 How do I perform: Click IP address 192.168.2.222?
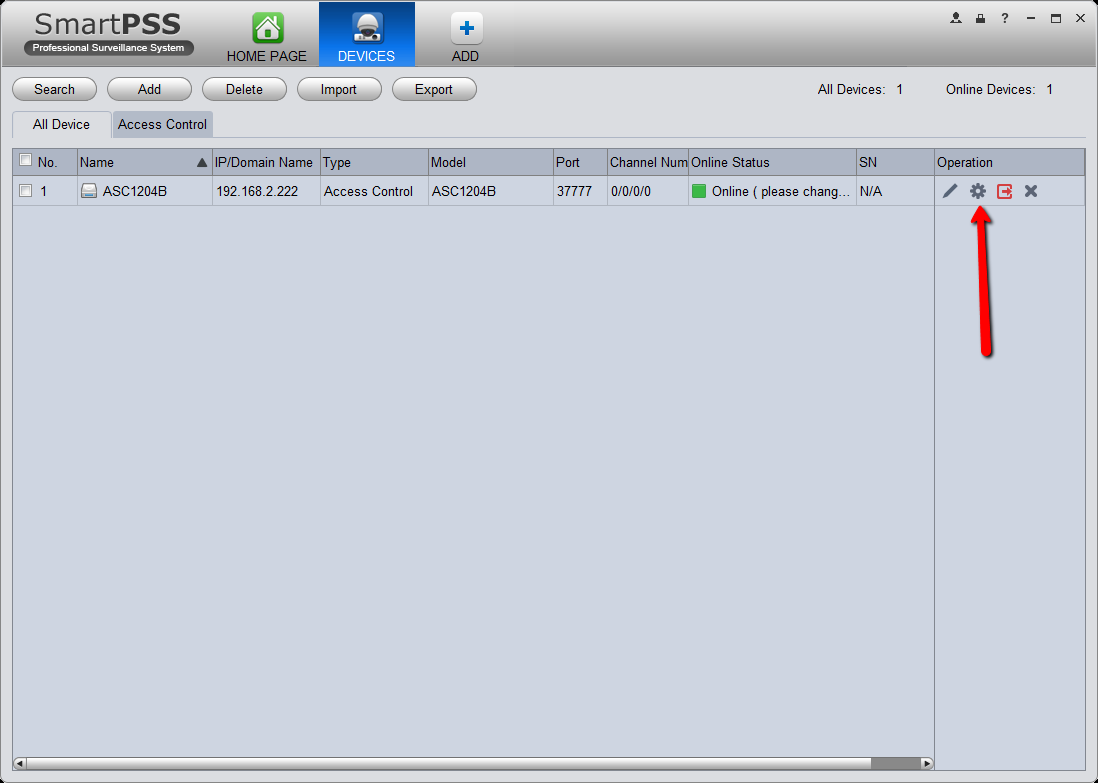click(257, 191)
